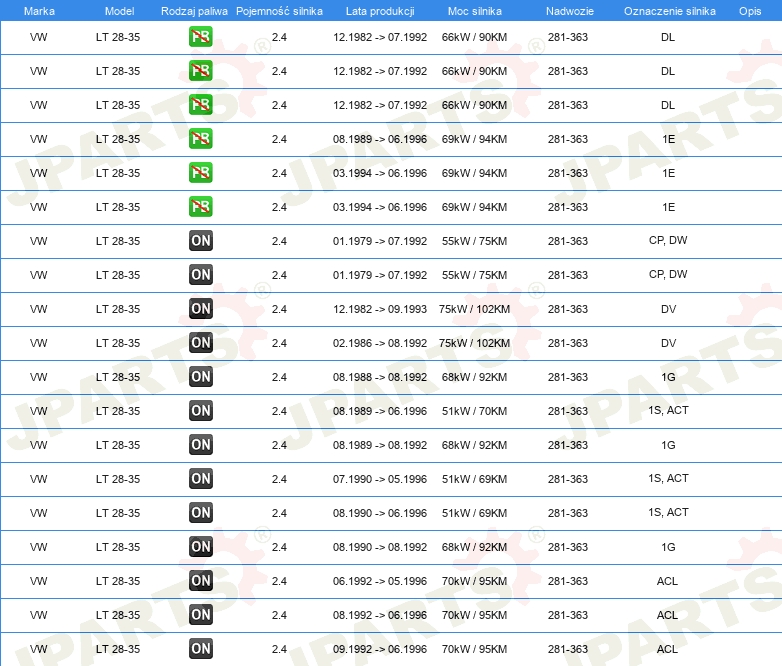Image resolution: width=782 pixels, height=666 pixels.
Task: Click the ON diesel icon in the 08.1990 -> 08.1992 row
Action: point(200,546)
